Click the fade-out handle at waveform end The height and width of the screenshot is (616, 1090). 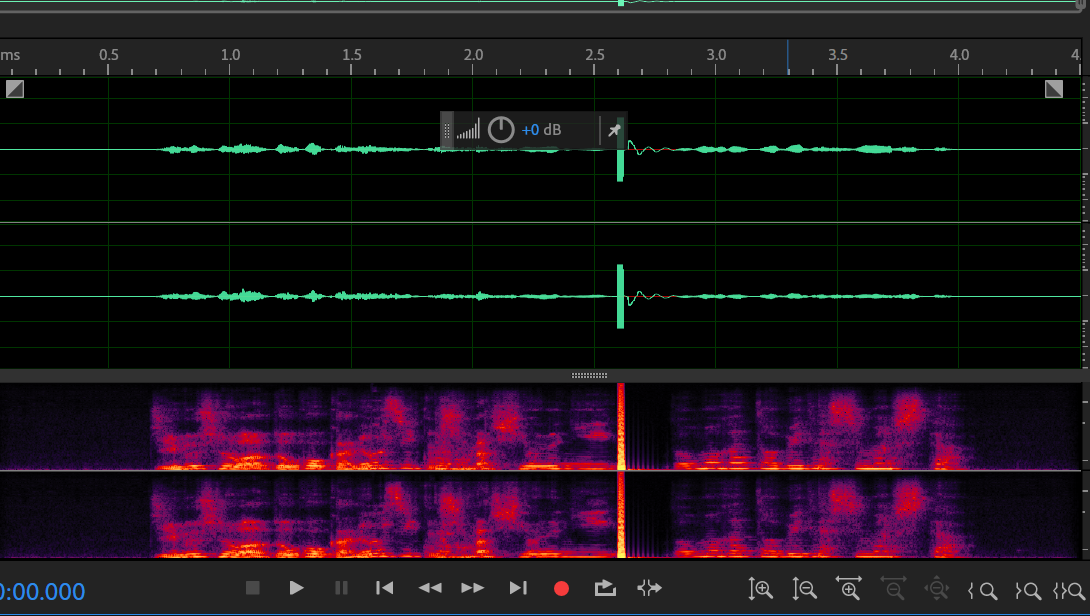[1054, 89]
